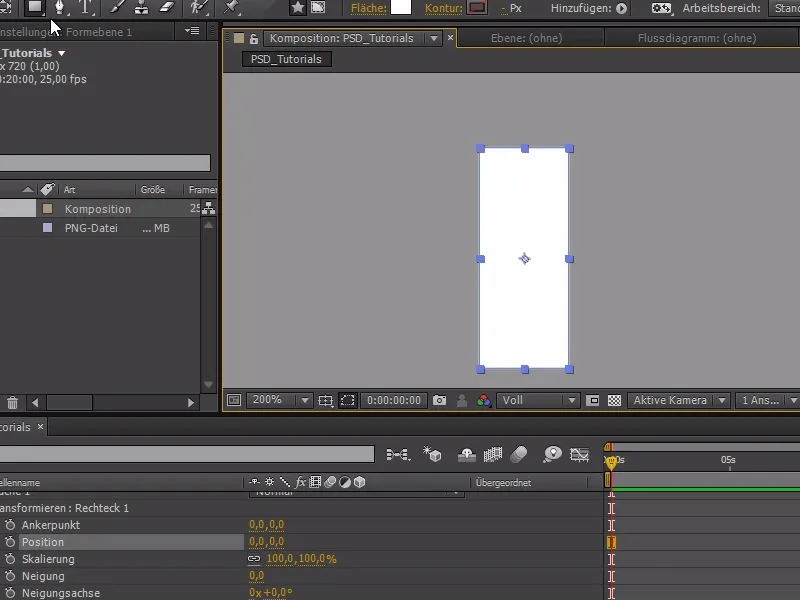Toggle region of interest
The width and height of the screenshot is (800, 600).
592,401
